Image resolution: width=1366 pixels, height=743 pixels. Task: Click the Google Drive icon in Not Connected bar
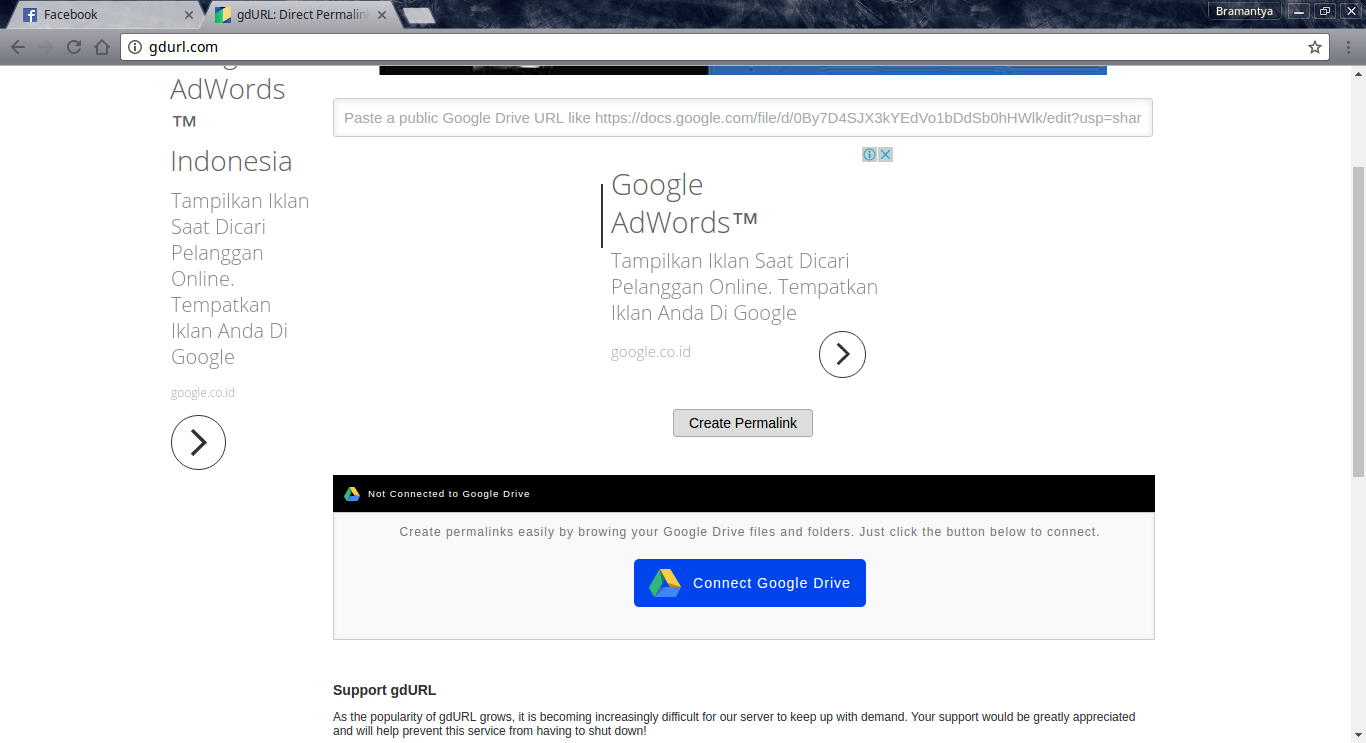352,494
